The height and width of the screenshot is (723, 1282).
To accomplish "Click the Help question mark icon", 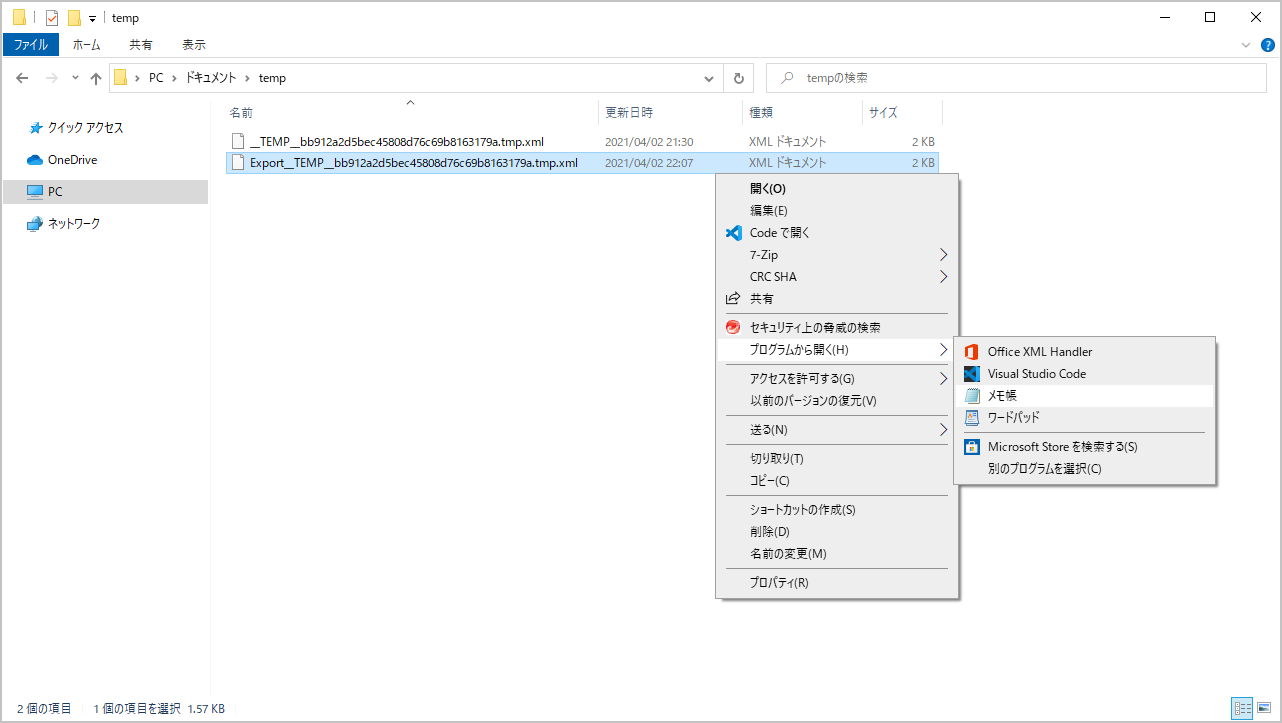I will tap(1268, 45).
